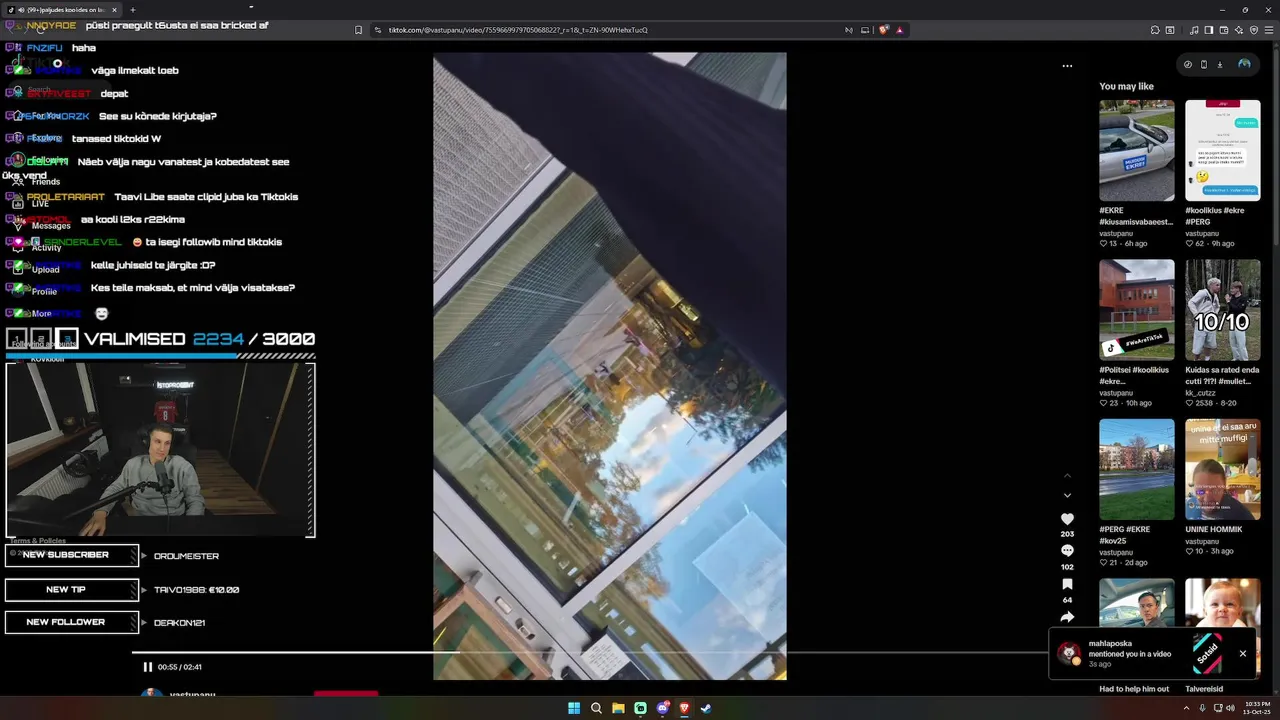Pause the video using the playback button

147,667
